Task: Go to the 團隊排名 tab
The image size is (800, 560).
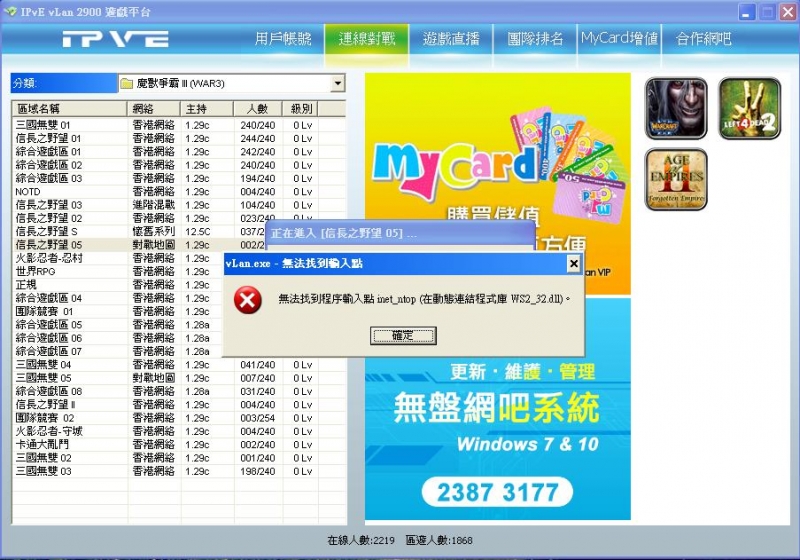Action: pos(535,39)
